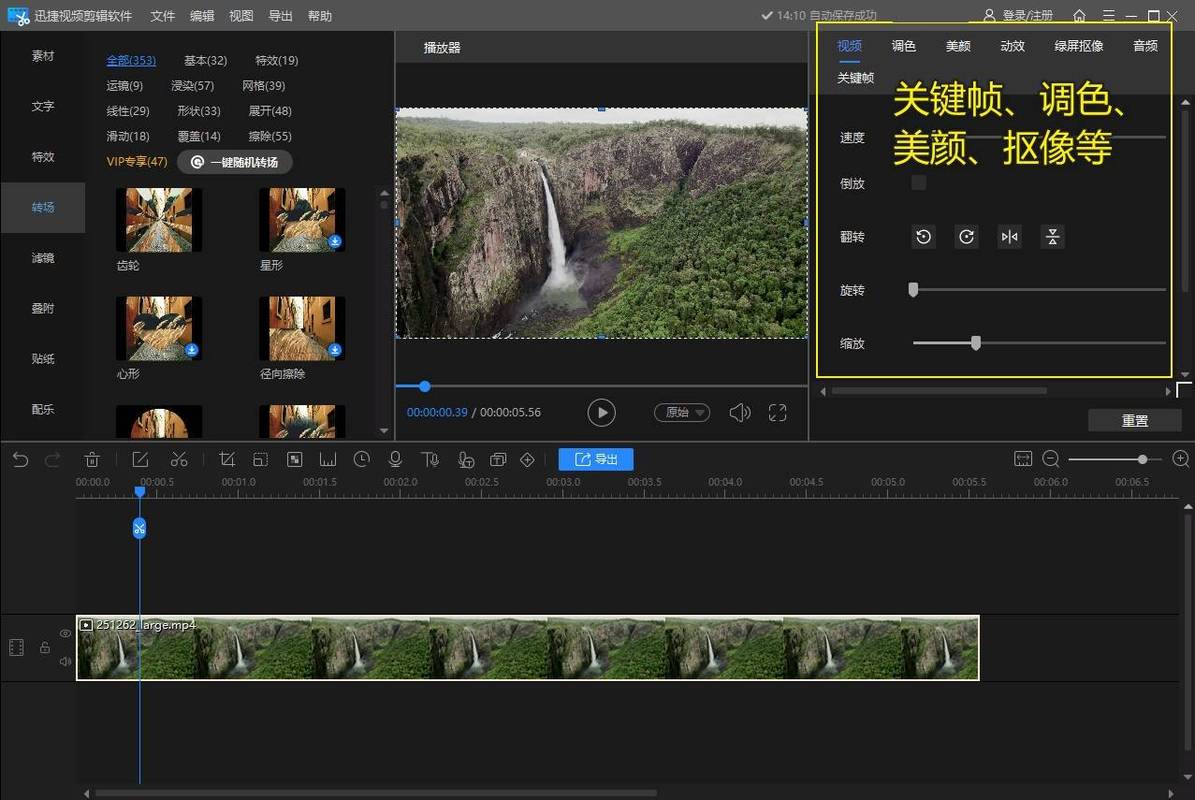
Task: Toggle track visibility eye icon
Action: [x=66, y=633]
